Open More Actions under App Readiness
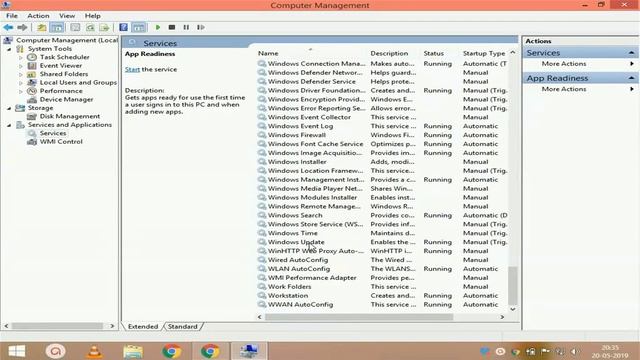This screenshot has height=360, width=640. [564, 89]
